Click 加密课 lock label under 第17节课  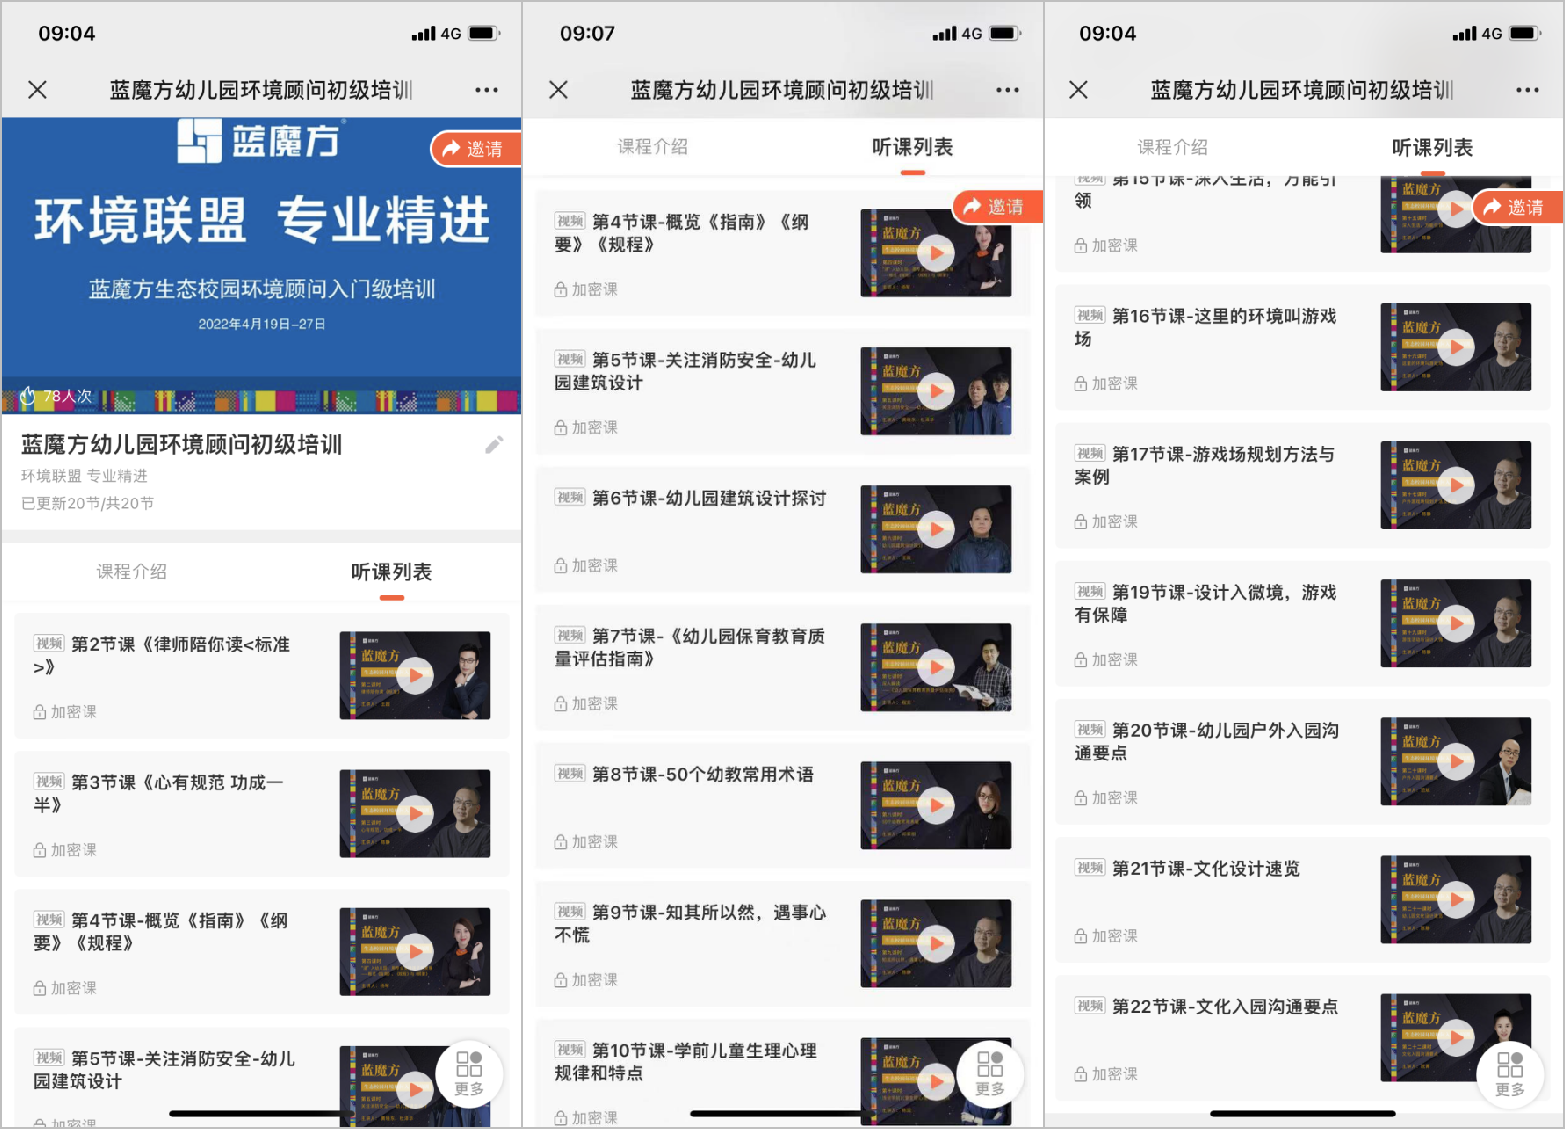point(1106,522)
